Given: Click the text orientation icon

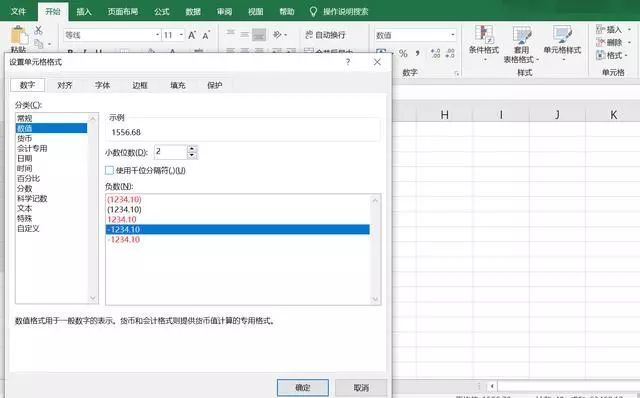Looking at the screenshot, I should [278, 35].
